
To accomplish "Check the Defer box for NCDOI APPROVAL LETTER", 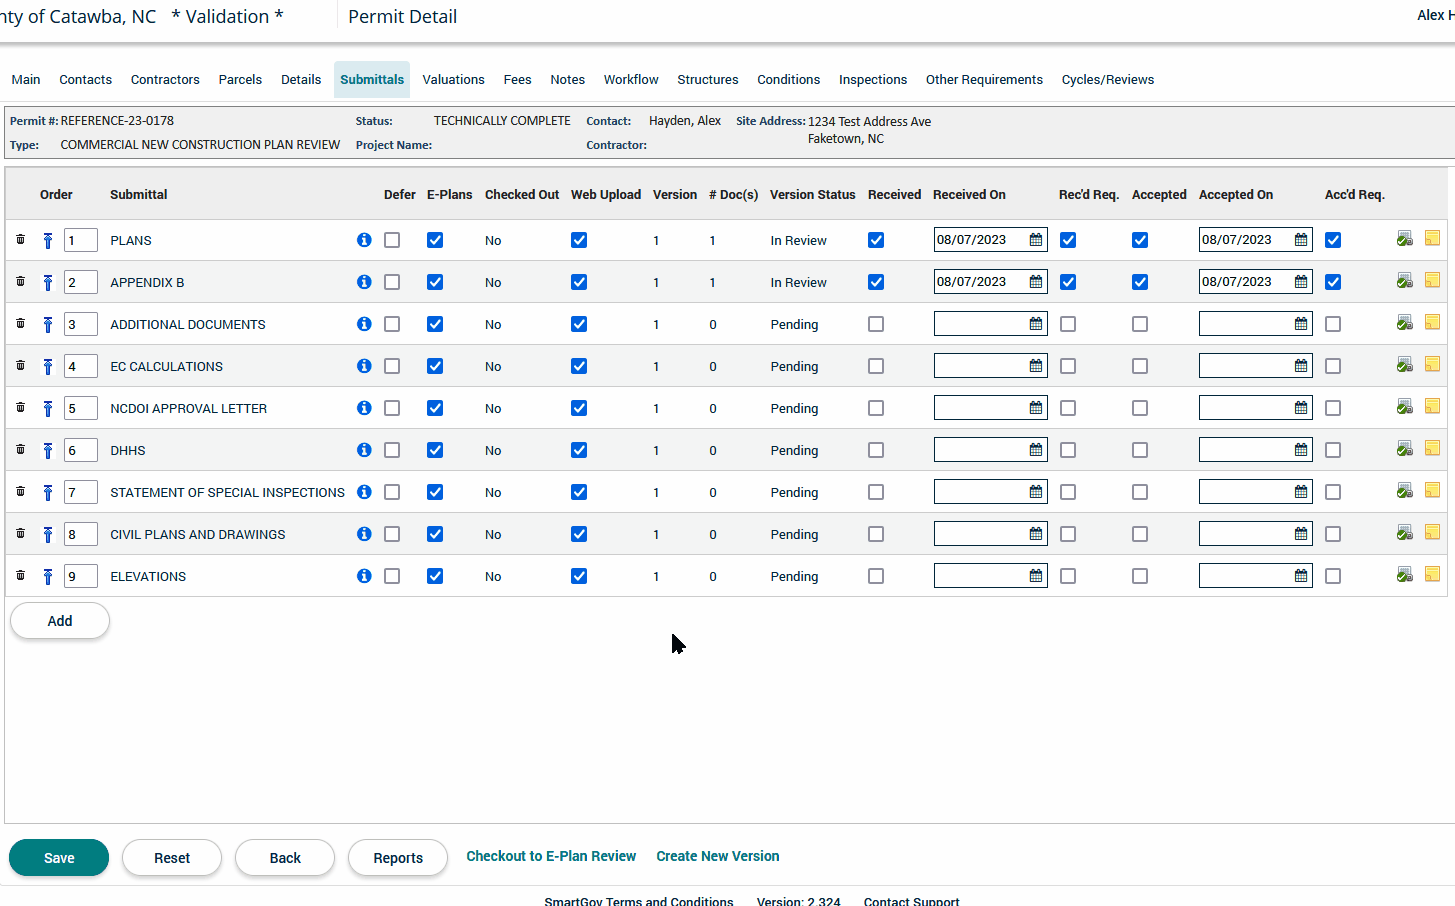I will point(392,408).
